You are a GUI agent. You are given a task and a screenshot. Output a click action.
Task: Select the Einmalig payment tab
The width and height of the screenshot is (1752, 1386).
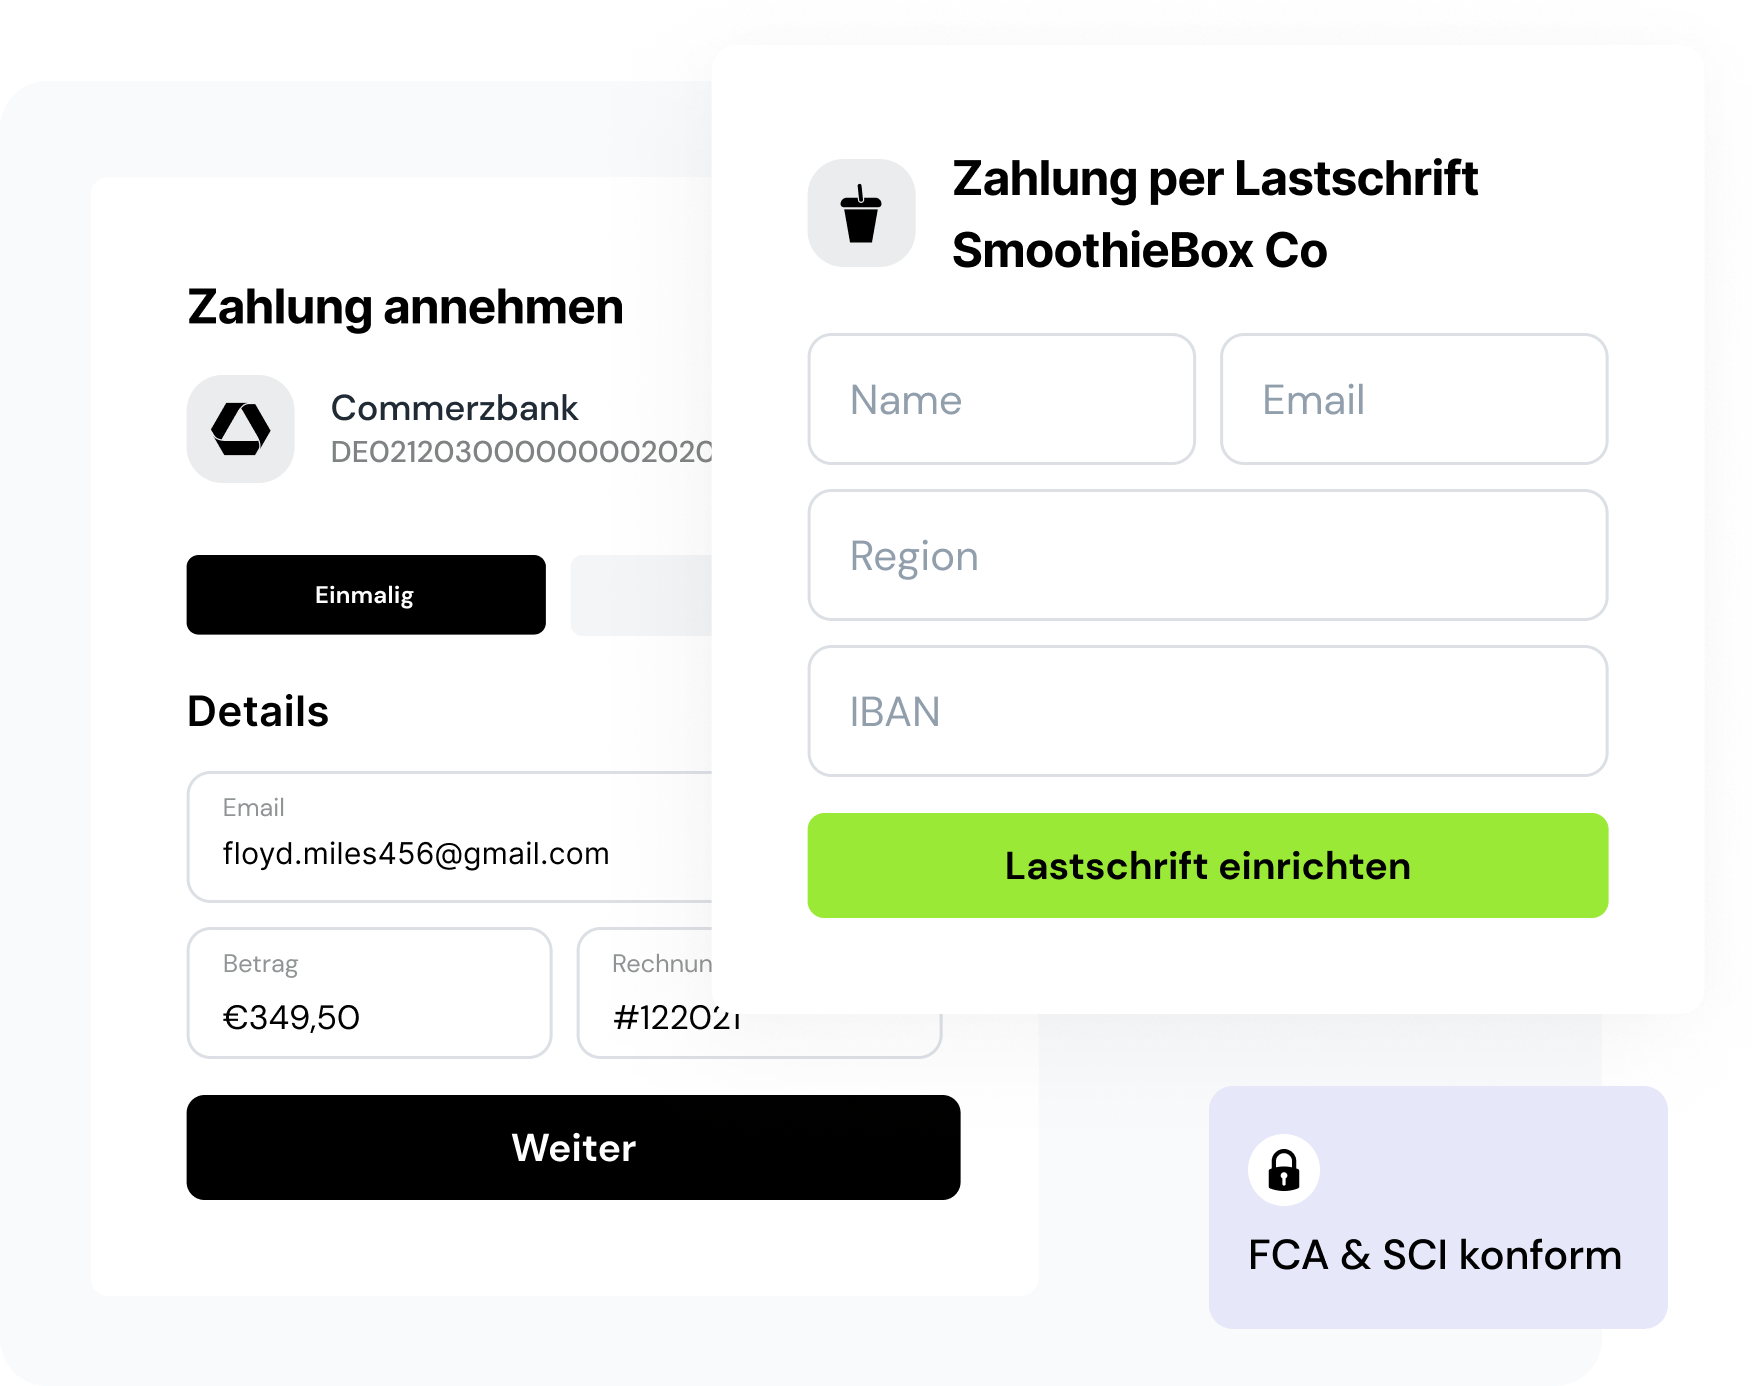366,595
